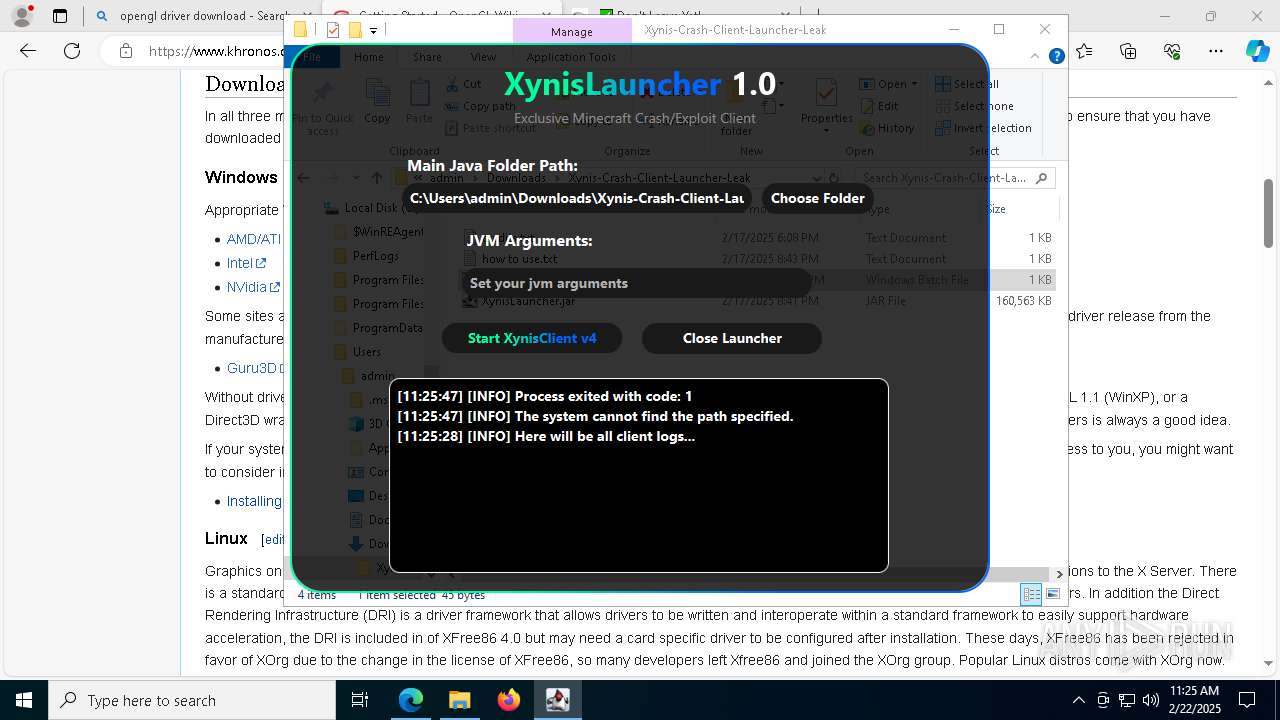
Task: Click Start XynisClient v4 button
Action: coord(532,338)
